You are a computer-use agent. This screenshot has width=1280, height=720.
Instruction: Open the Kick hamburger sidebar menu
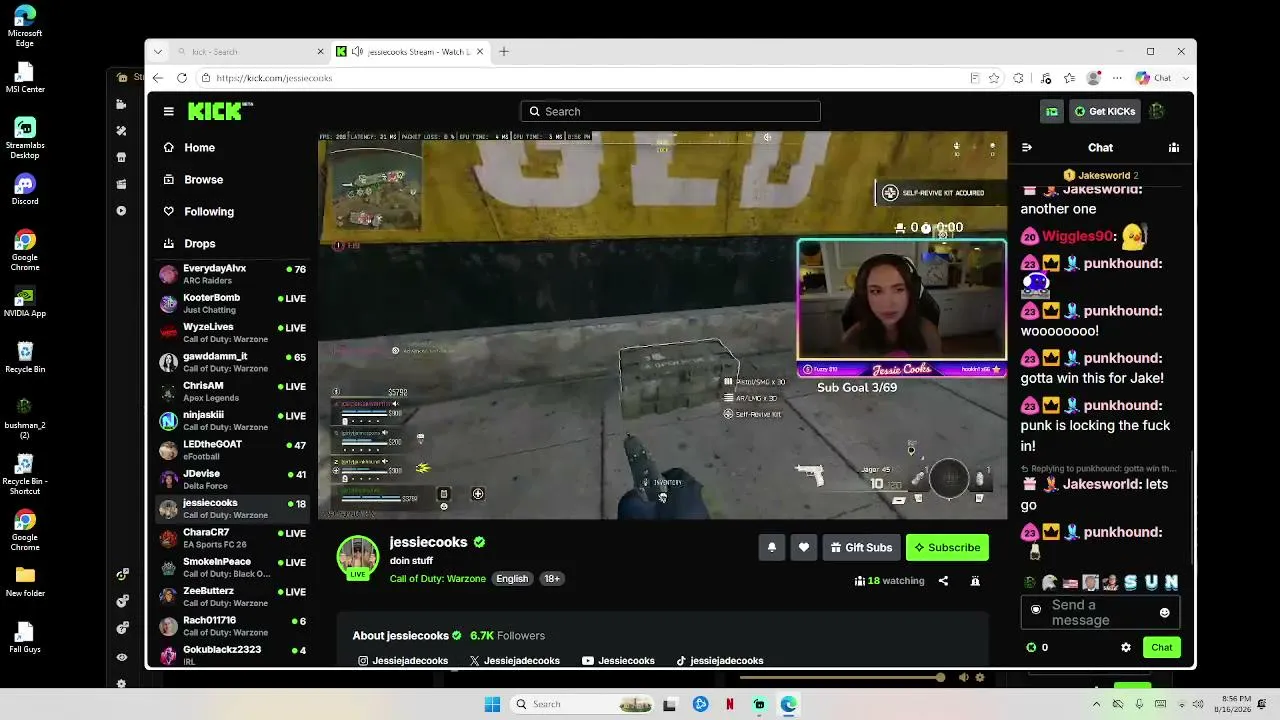point(169,111)
